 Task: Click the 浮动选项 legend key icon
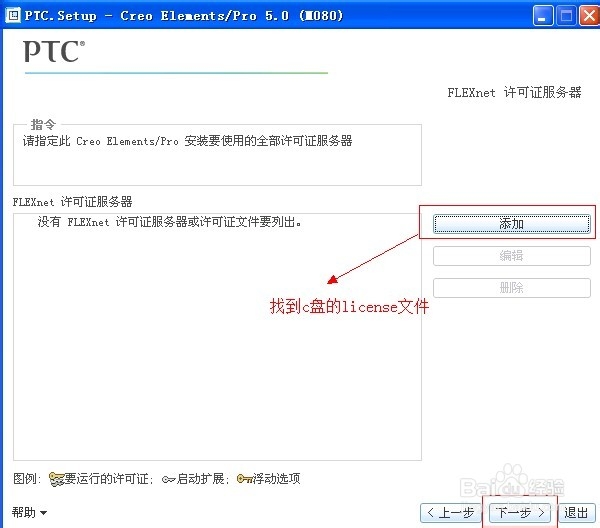[245, 479]
